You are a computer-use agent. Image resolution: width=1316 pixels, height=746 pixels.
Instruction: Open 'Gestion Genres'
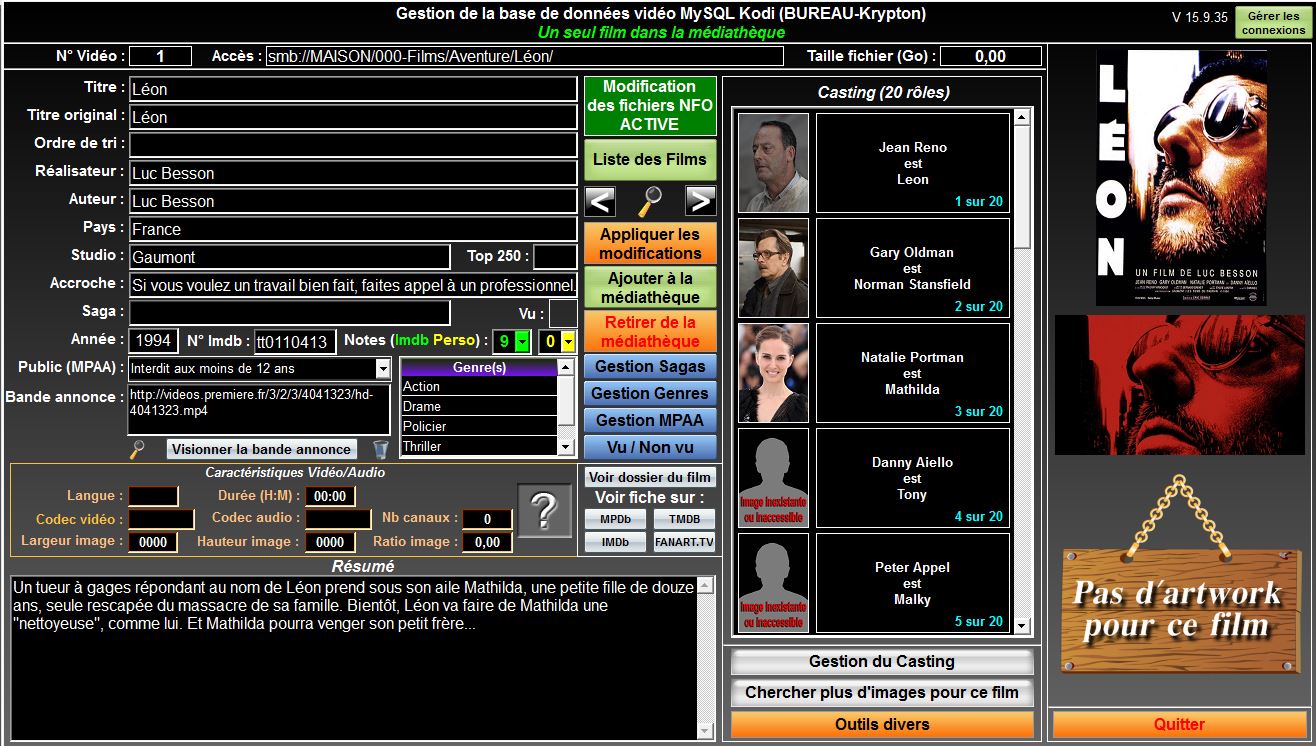650,393
